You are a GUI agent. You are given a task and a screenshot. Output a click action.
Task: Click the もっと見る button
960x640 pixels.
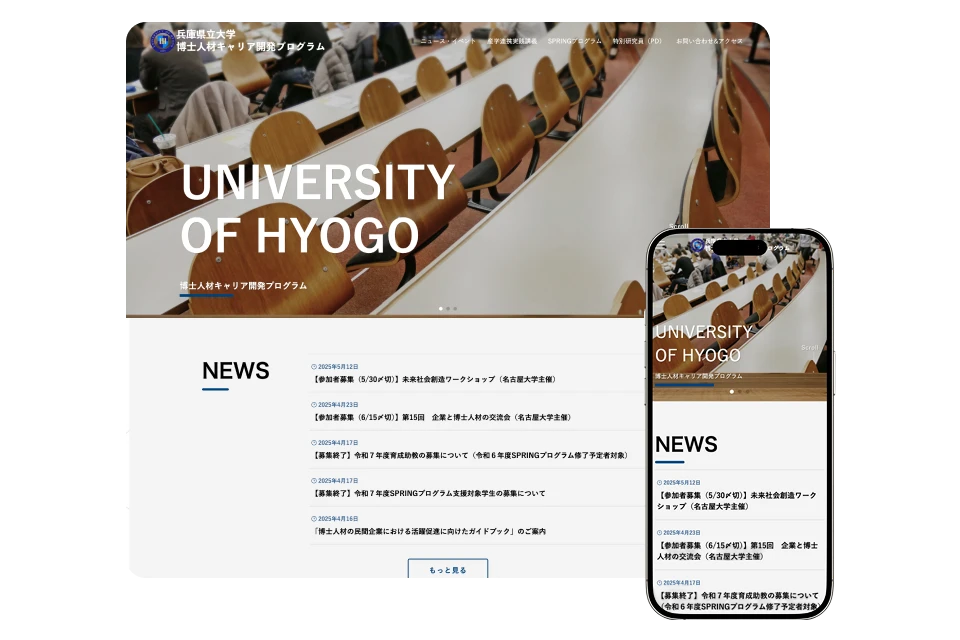(x=448, y=569)
